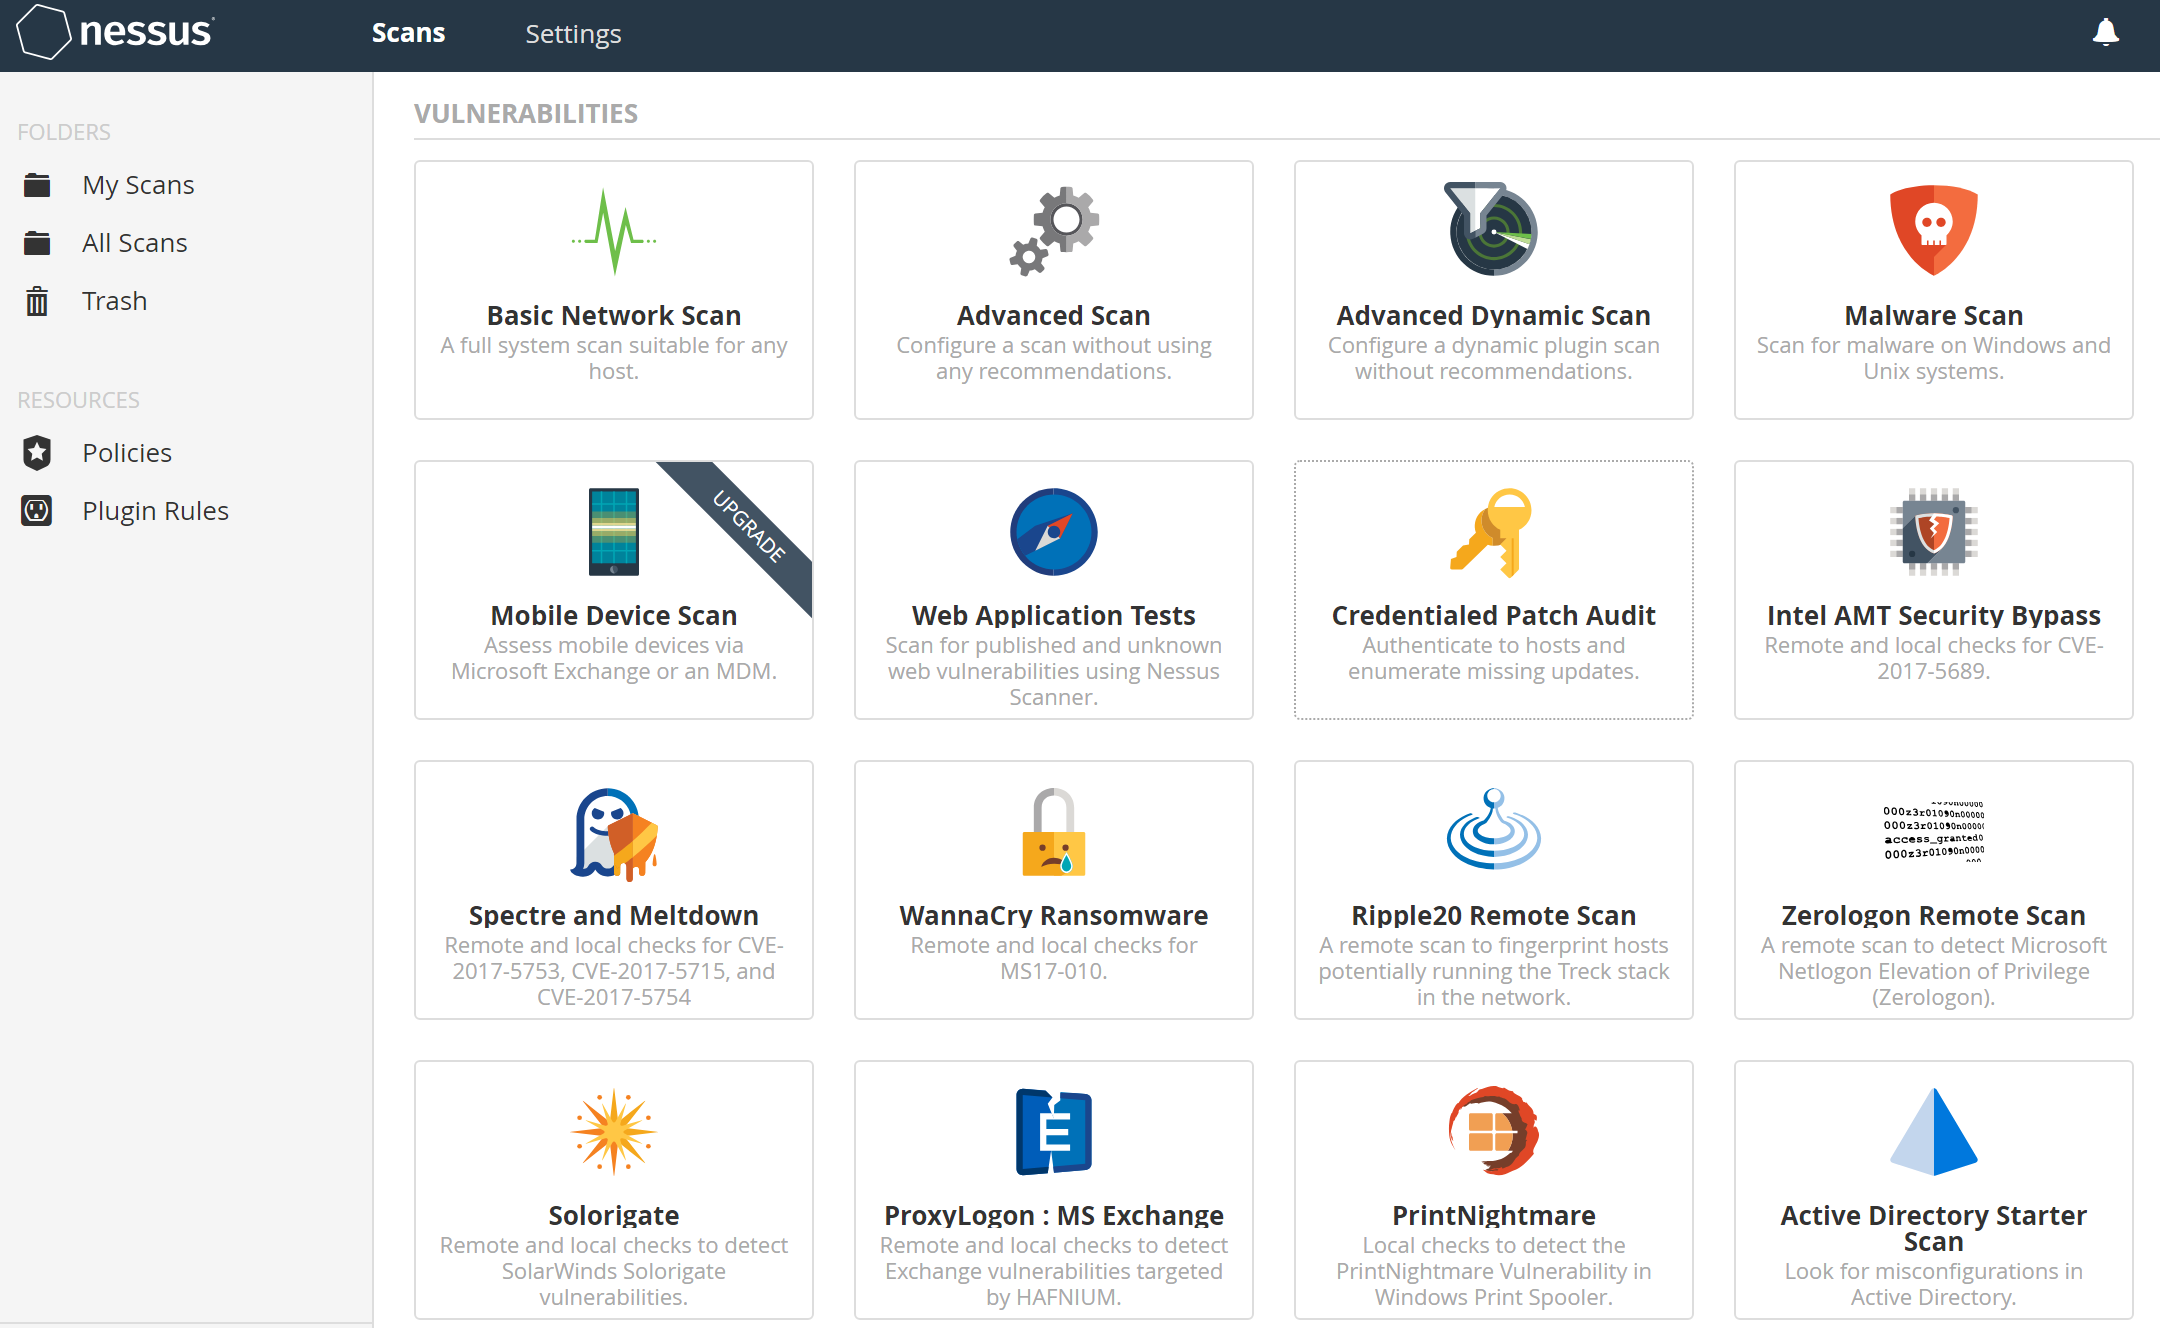
Task: Open Plugin Rules in sidebar
Action: click(x=155, y=511)
